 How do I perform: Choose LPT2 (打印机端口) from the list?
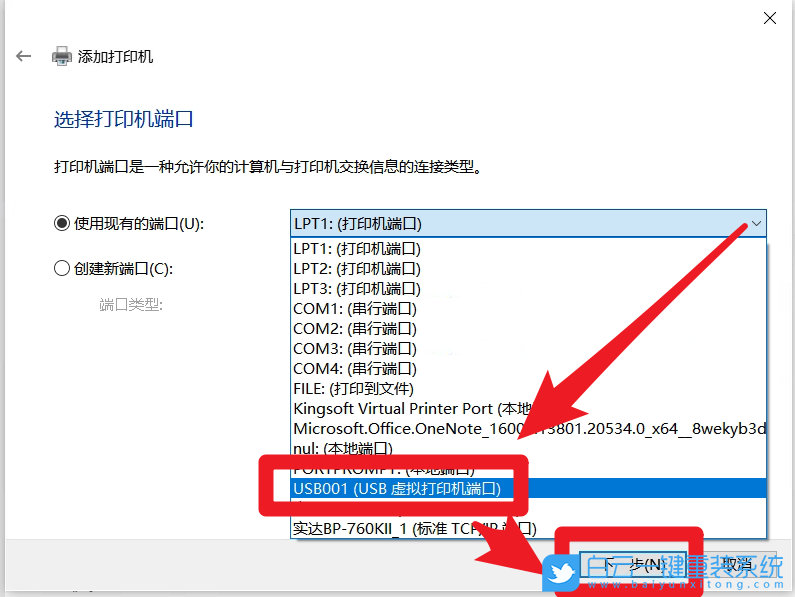357,268
